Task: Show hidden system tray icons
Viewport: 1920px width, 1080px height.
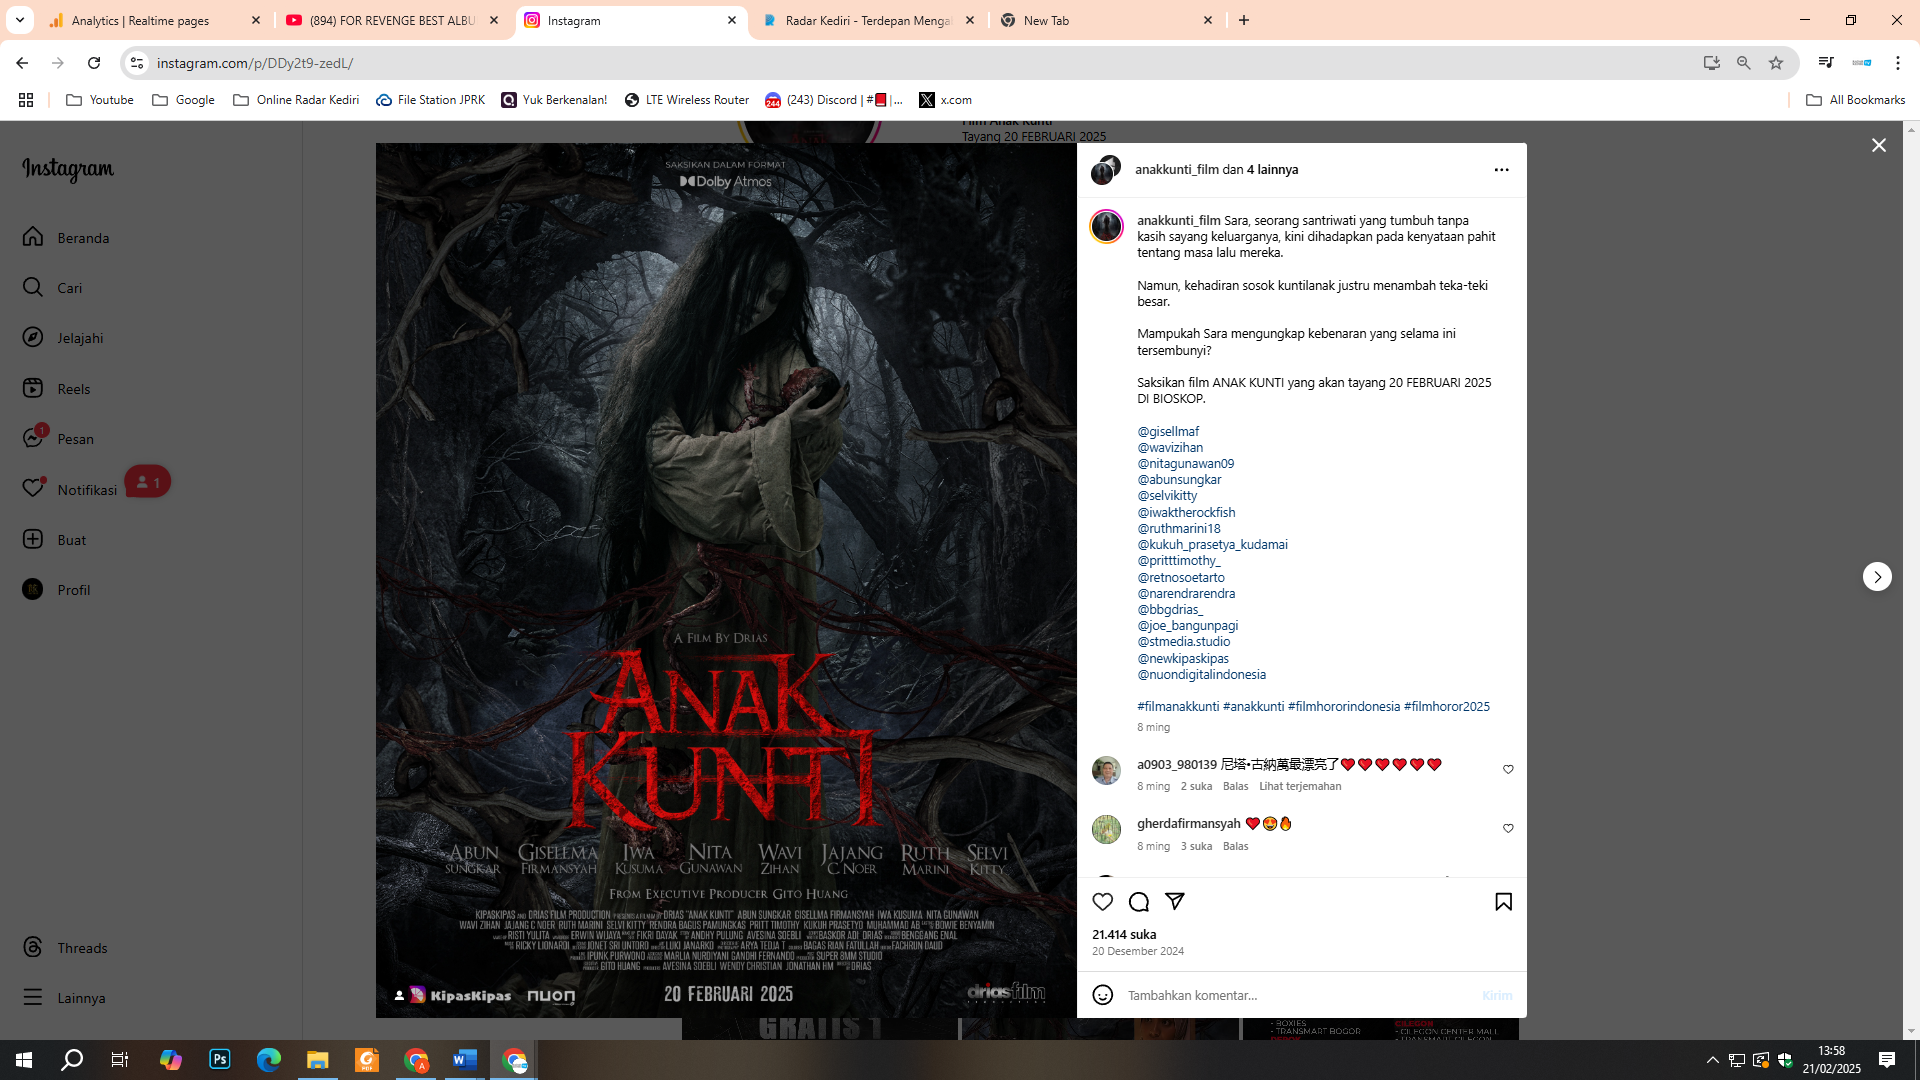Action: click(1713, 1060)
